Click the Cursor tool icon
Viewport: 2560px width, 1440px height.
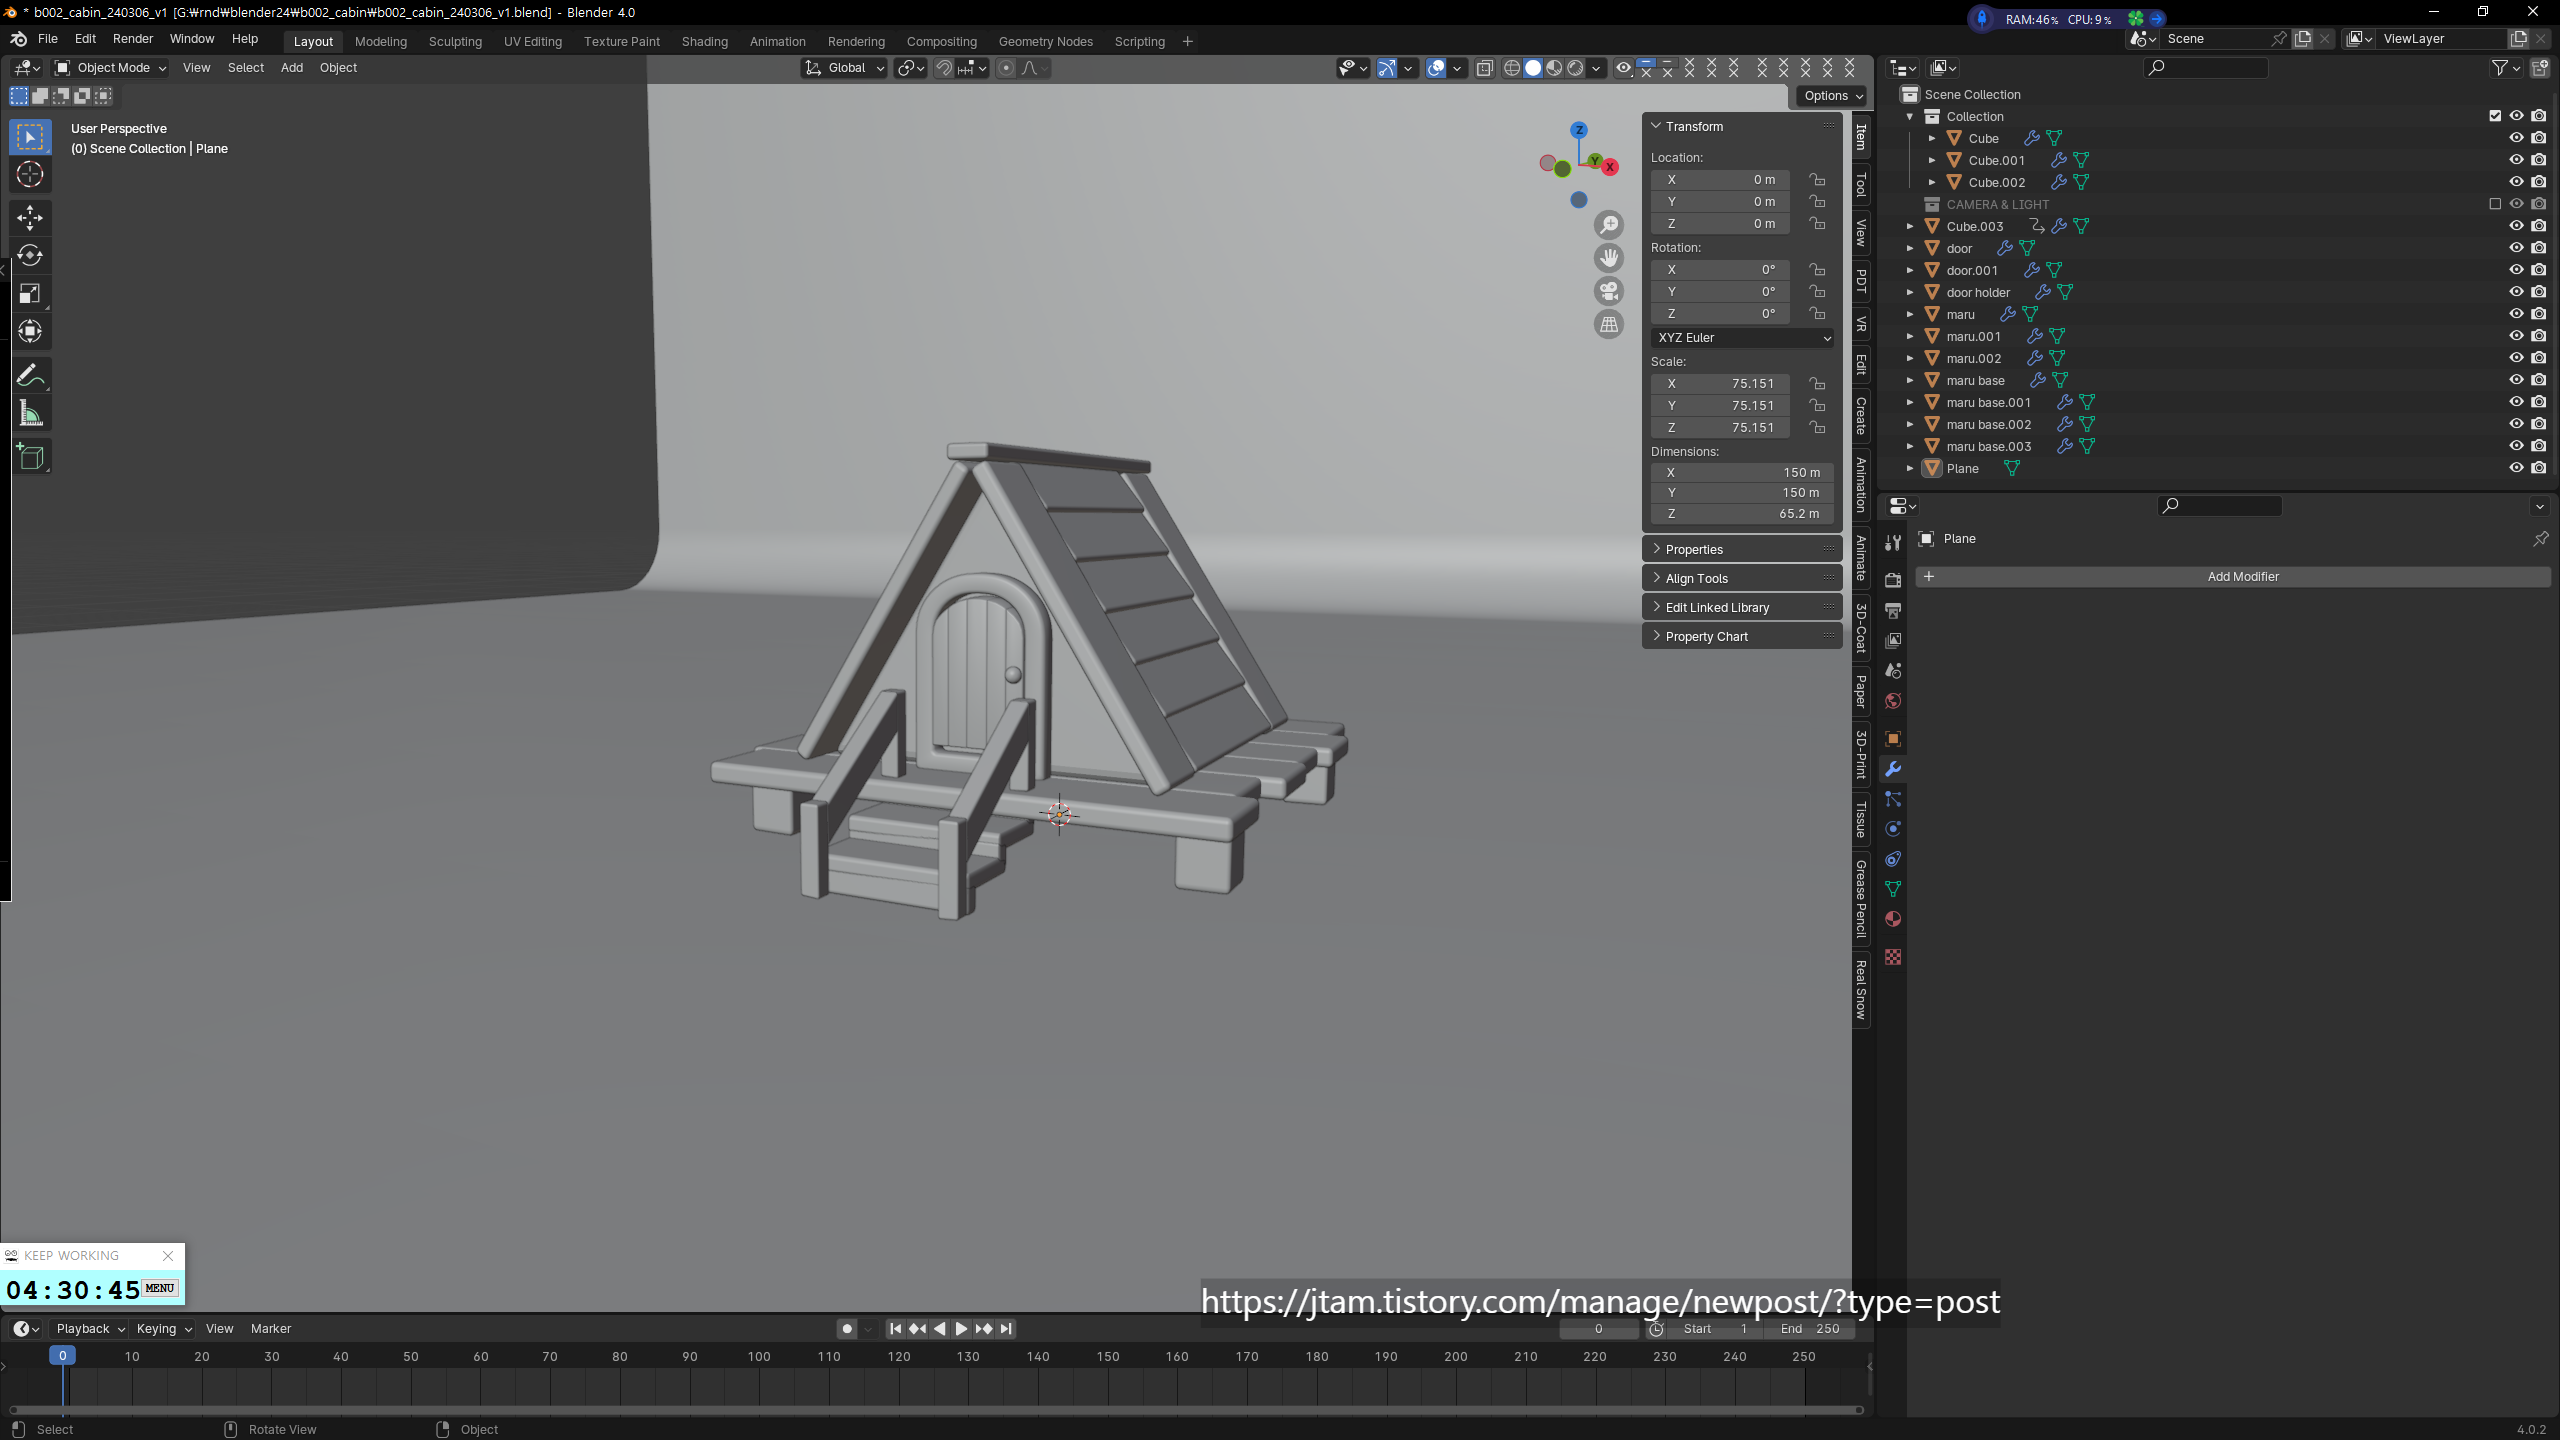click(30, 174)
